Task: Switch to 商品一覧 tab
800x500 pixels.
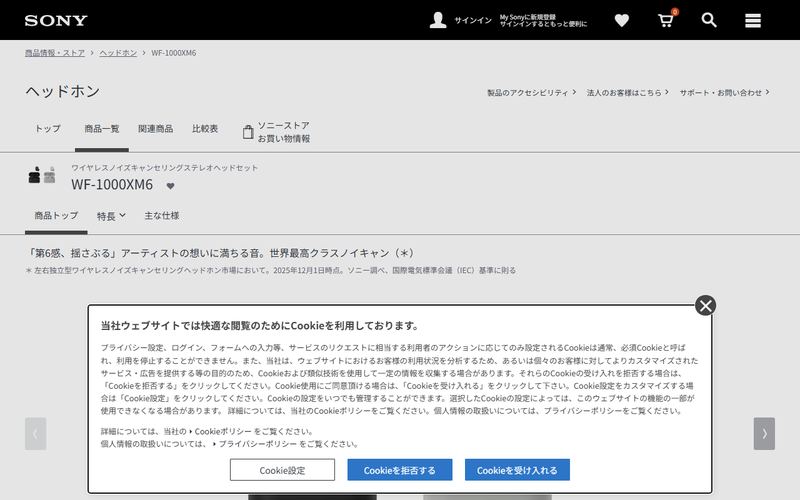Action: click(102, 129)
